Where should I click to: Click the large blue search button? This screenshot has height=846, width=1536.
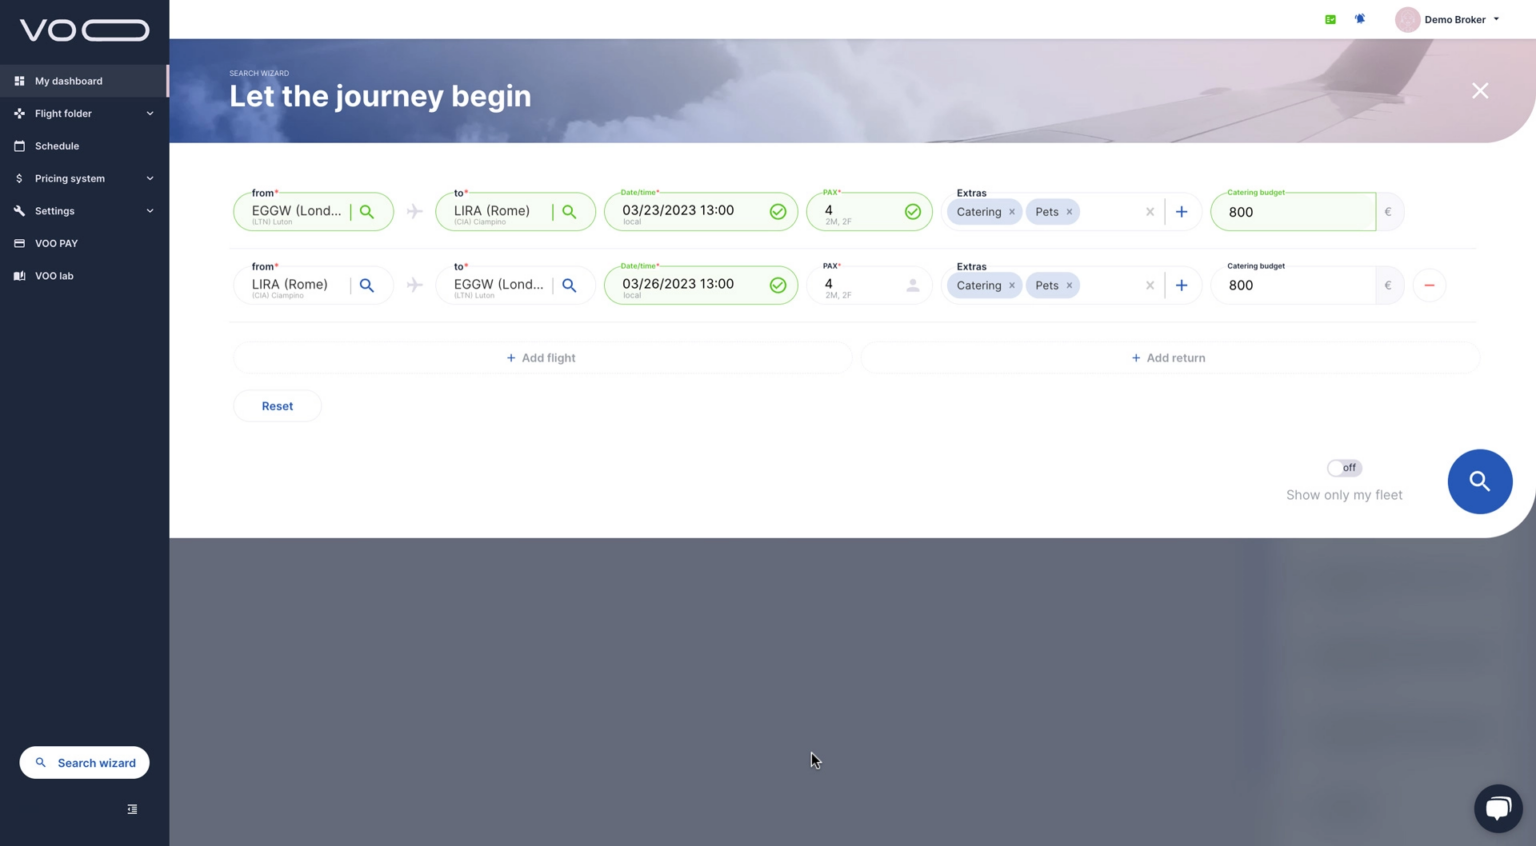[x=1479, y=482]
